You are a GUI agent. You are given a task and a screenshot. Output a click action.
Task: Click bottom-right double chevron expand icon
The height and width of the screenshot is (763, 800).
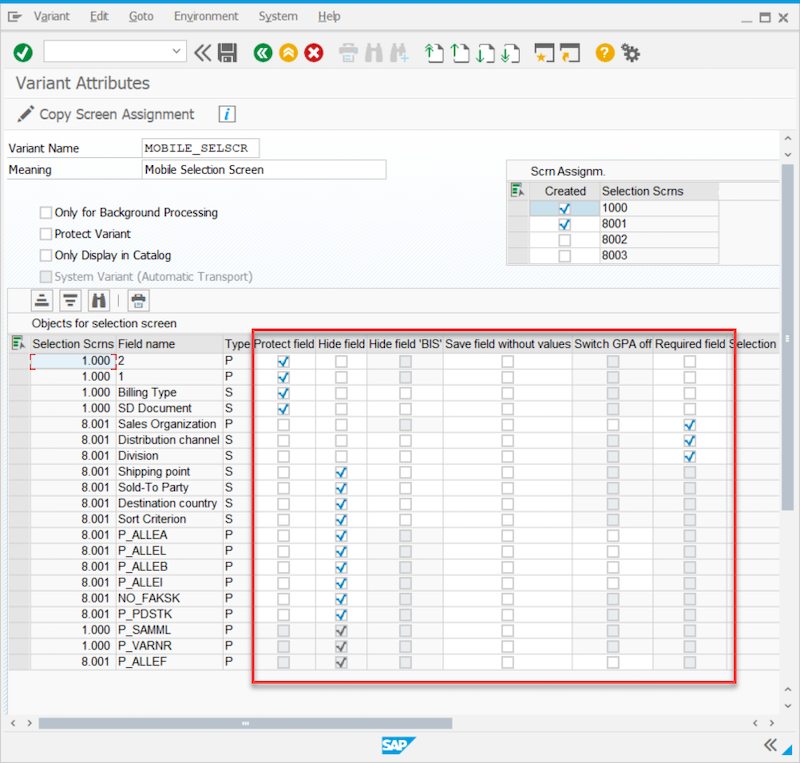pyautogui.click(x=770, y=745)
